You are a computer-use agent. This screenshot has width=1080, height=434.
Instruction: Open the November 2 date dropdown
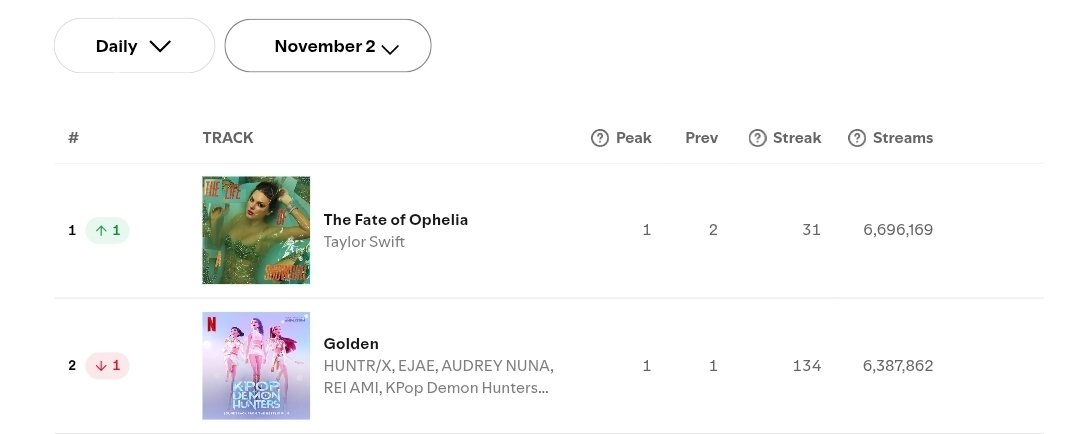(x=328, y=45)
